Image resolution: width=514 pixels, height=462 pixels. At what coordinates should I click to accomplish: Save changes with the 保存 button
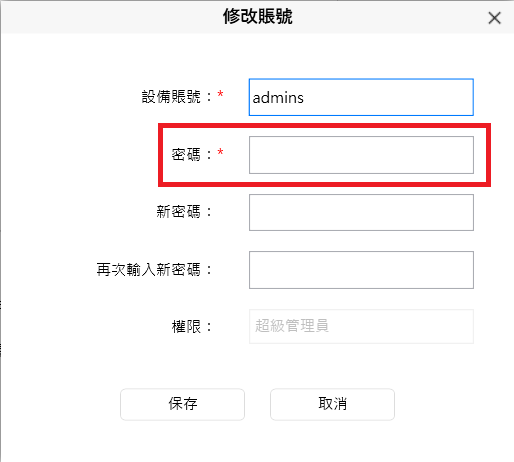click(x=182, y=404)
